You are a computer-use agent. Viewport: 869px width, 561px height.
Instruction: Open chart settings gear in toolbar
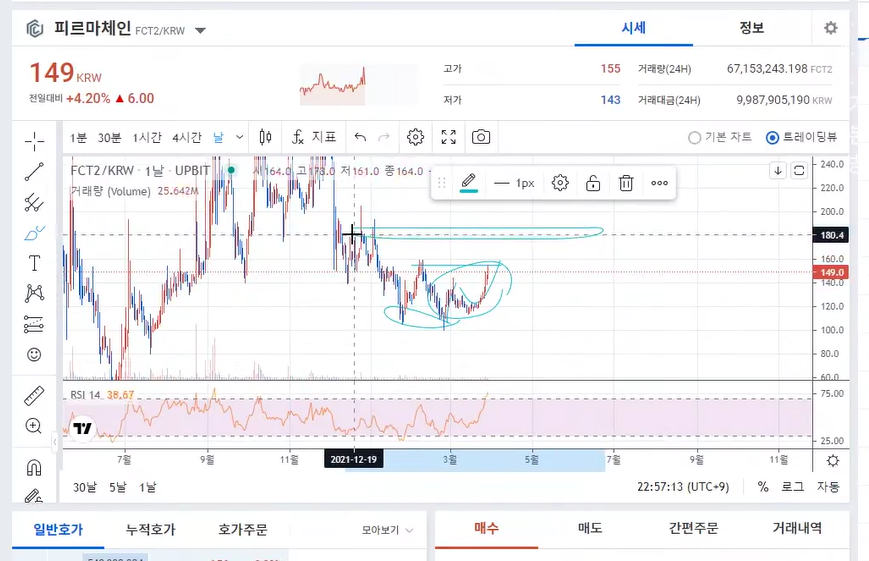(415, 137)
